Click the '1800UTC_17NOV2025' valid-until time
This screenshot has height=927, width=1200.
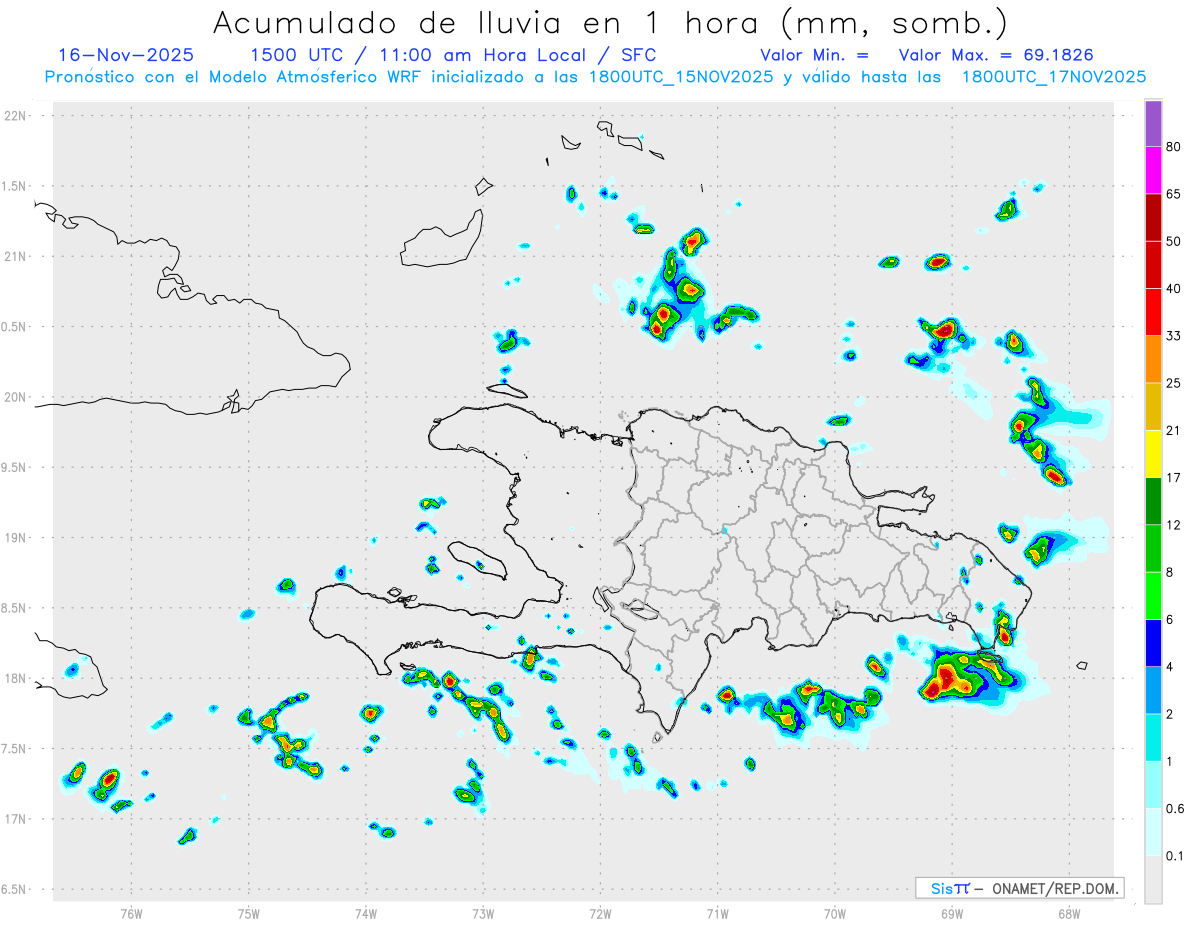[x=1054, y=77]
